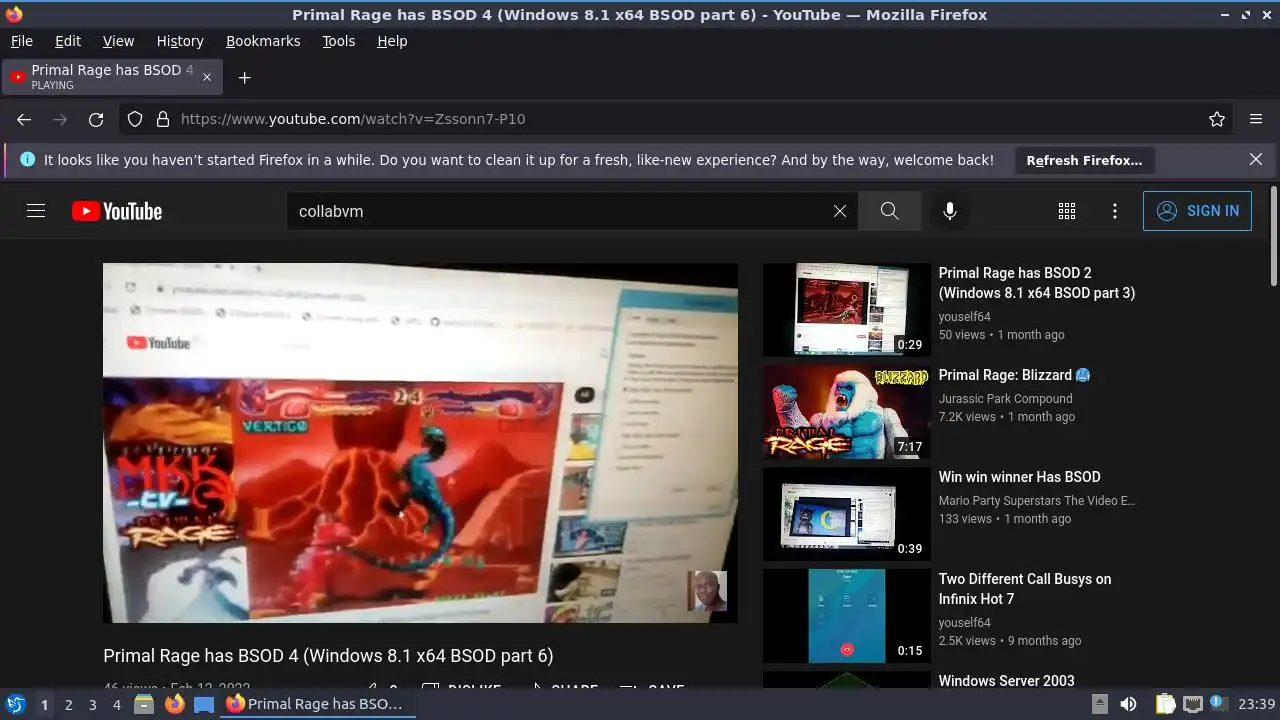
Task: Switch to the Primal Rage has BSOD tab
Action: click(x=112, y=77)
